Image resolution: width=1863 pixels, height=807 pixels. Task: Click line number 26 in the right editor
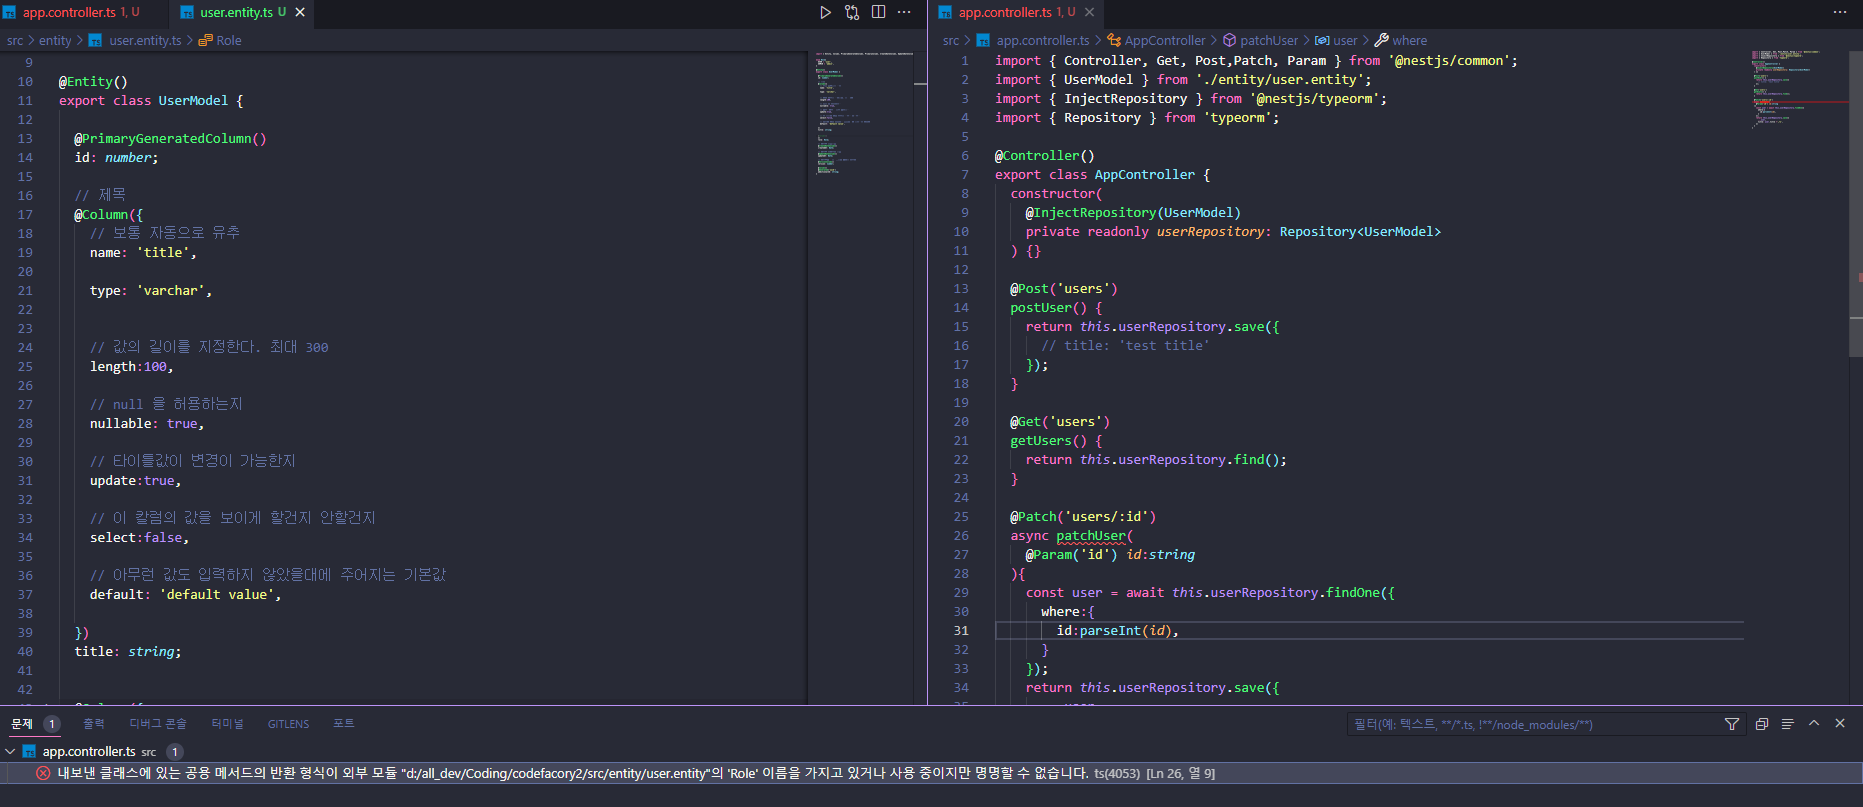pos(961,536)
